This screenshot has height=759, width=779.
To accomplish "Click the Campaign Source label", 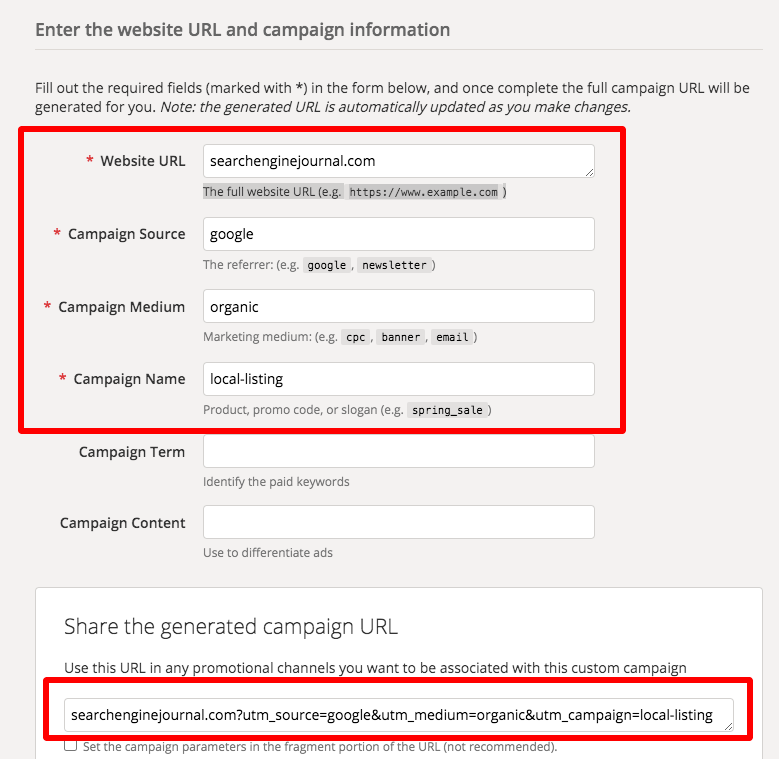I will pyautogui.click(x=126, y=234).
